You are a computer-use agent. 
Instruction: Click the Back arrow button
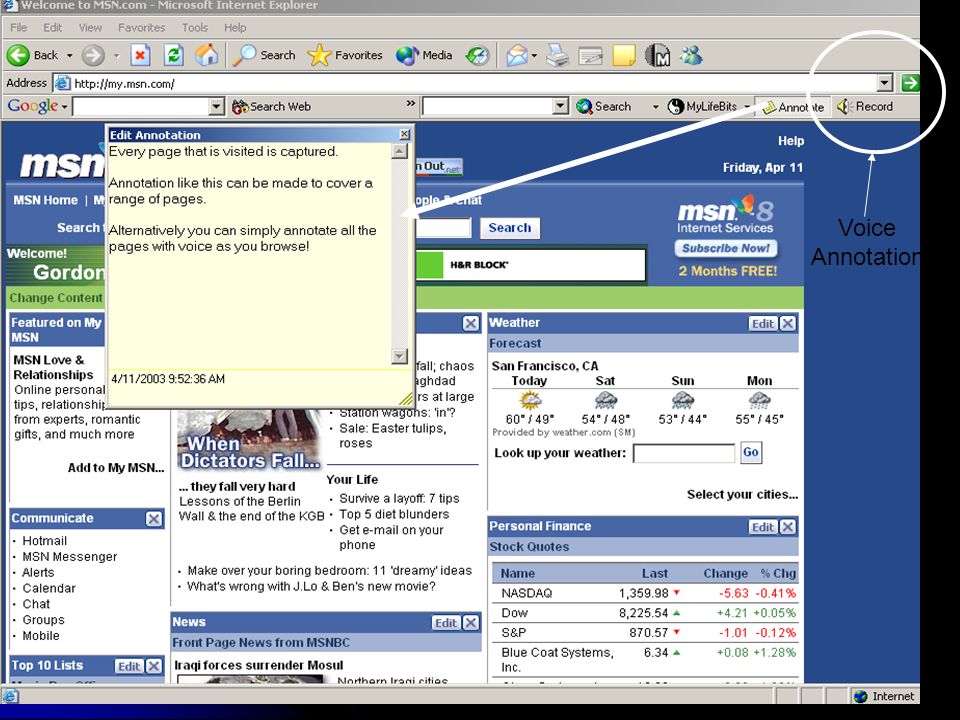32,56
